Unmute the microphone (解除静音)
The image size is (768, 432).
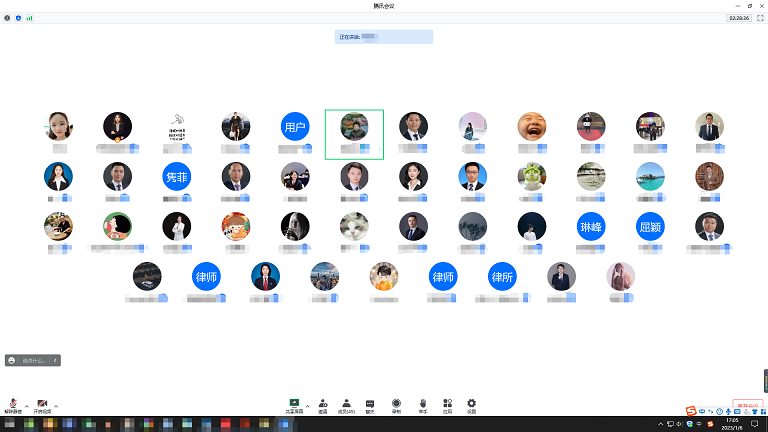(x=13, y=404)
